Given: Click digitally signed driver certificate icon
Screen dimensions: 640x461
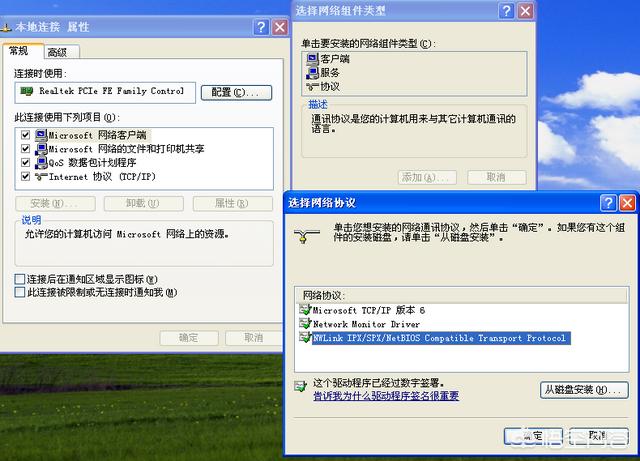Looking at the screenshot, I should click(x=300, y=386).
